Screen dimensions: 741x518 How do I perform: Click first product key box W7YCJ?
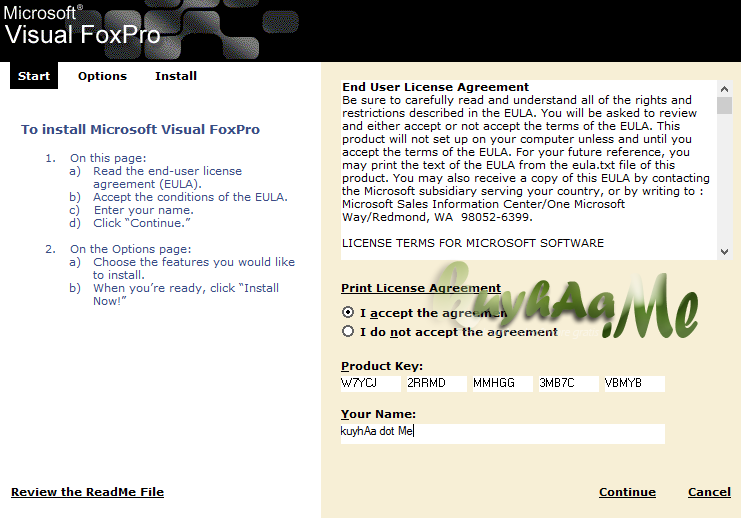coord(370,383)
